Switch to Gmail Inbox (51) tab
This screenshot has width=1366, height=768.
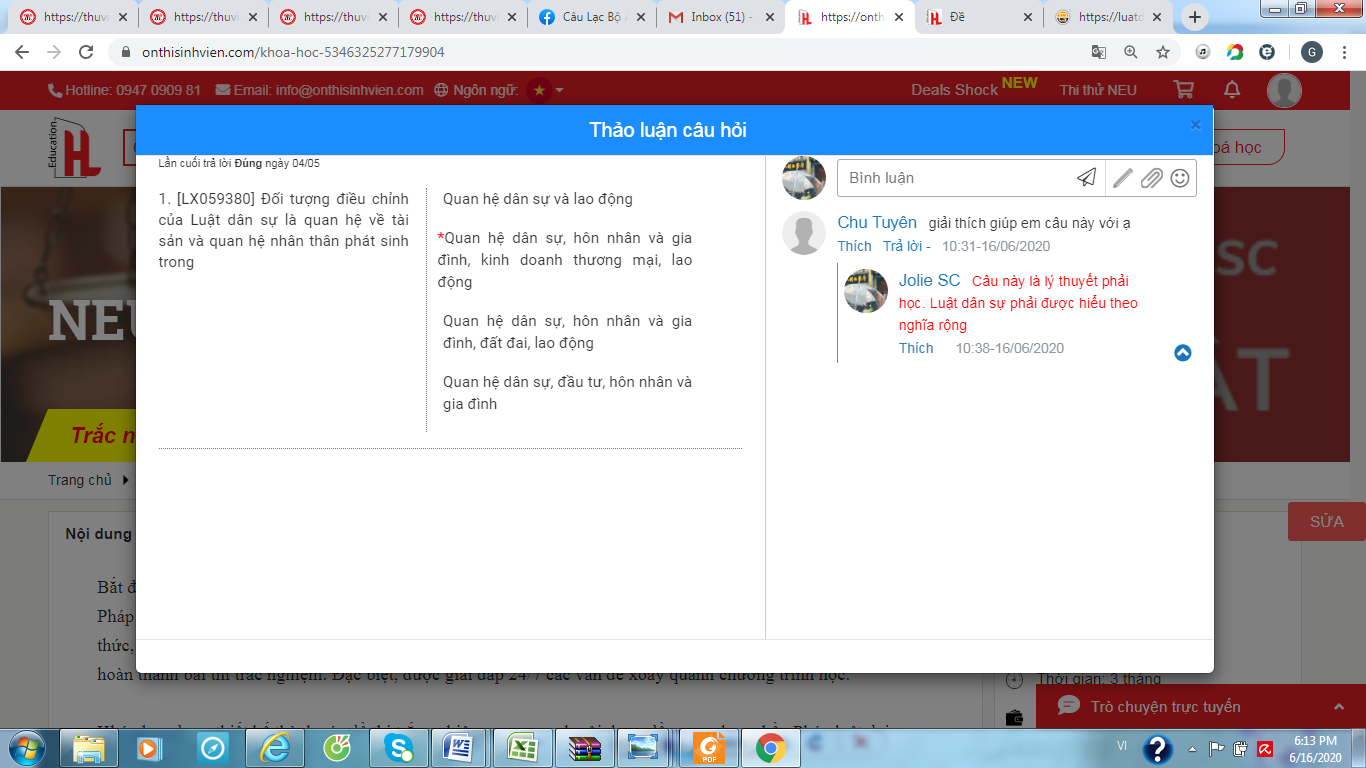[722, 17]
